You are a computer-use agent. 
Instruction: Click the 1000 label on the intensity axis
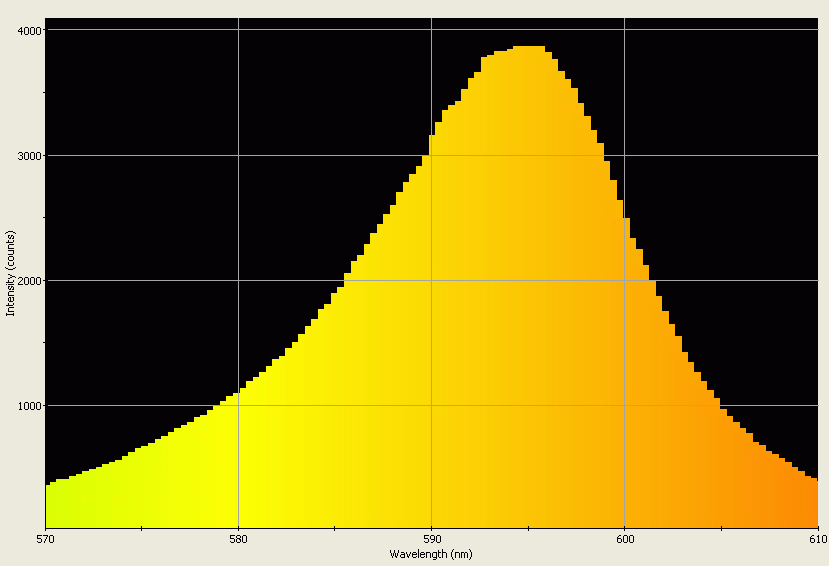pos(29,406)
